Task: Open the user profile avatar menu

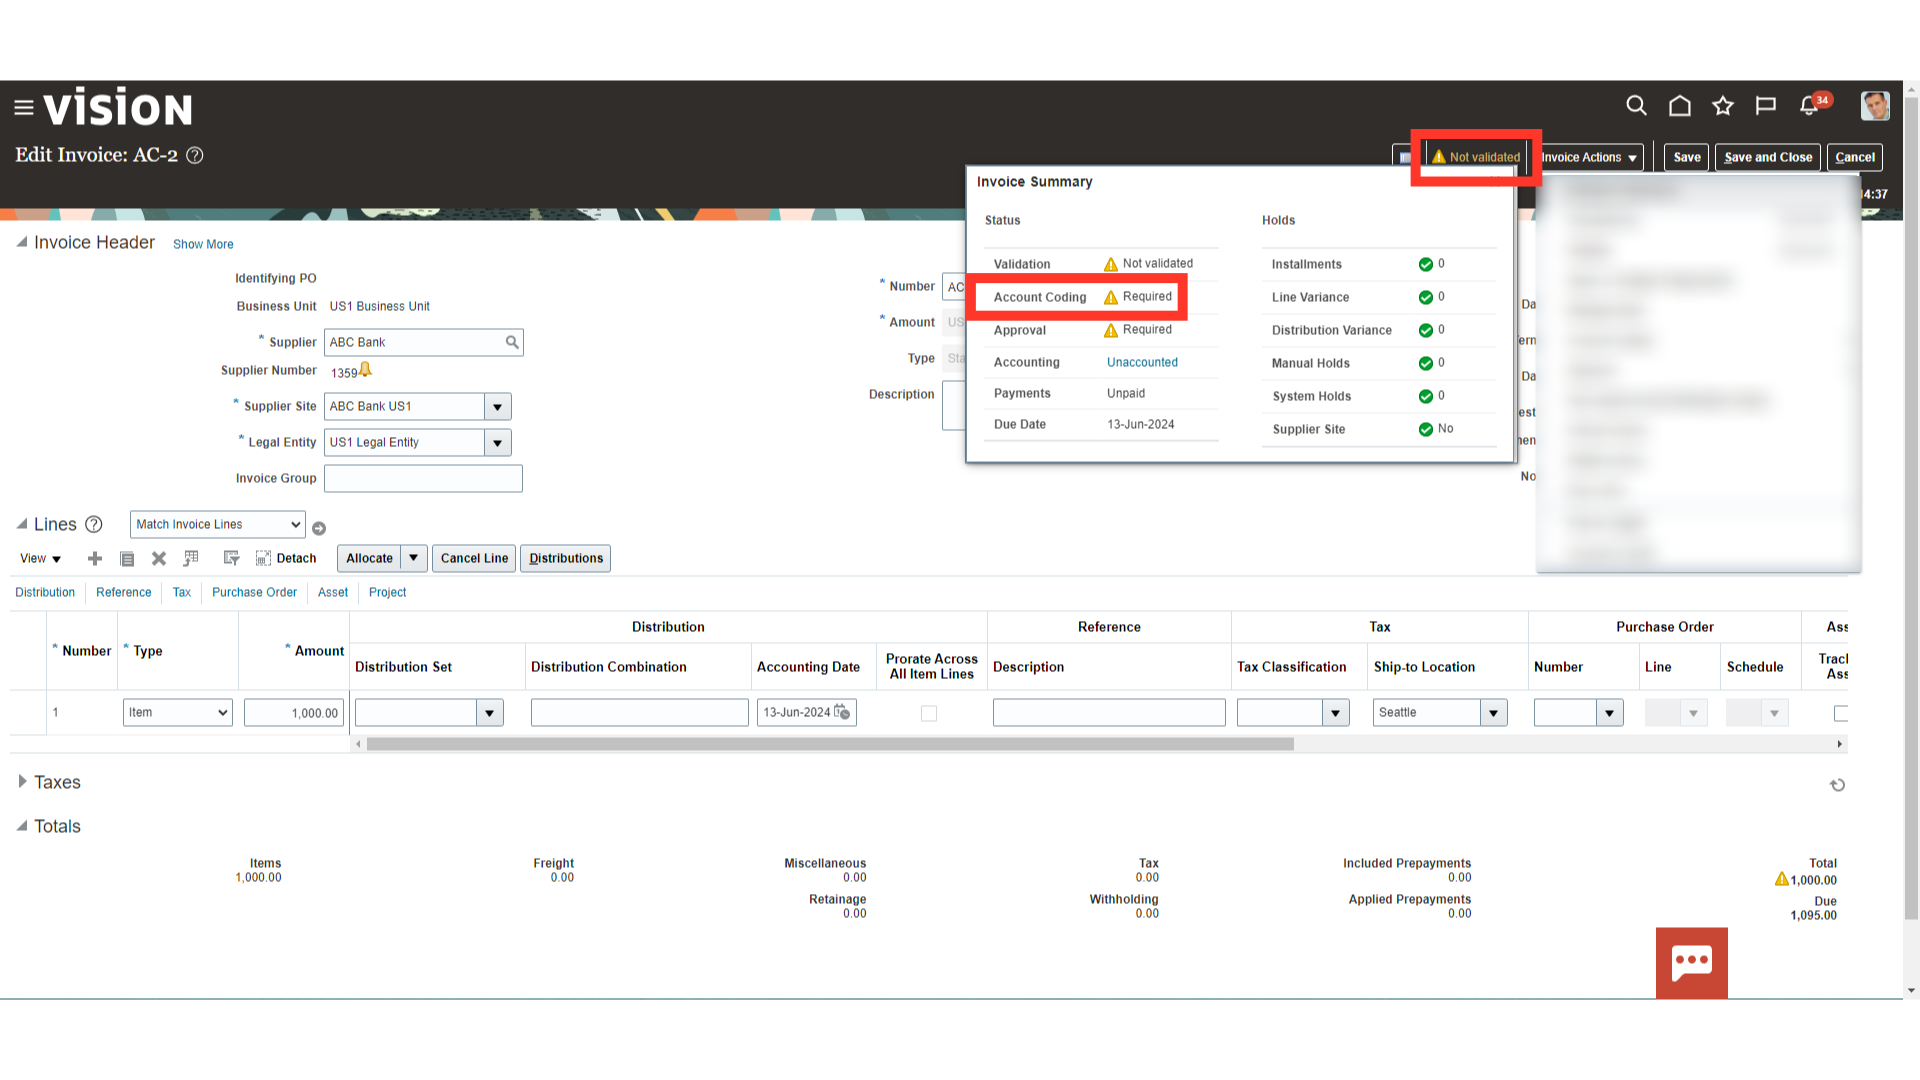Action: (1875, 105)
